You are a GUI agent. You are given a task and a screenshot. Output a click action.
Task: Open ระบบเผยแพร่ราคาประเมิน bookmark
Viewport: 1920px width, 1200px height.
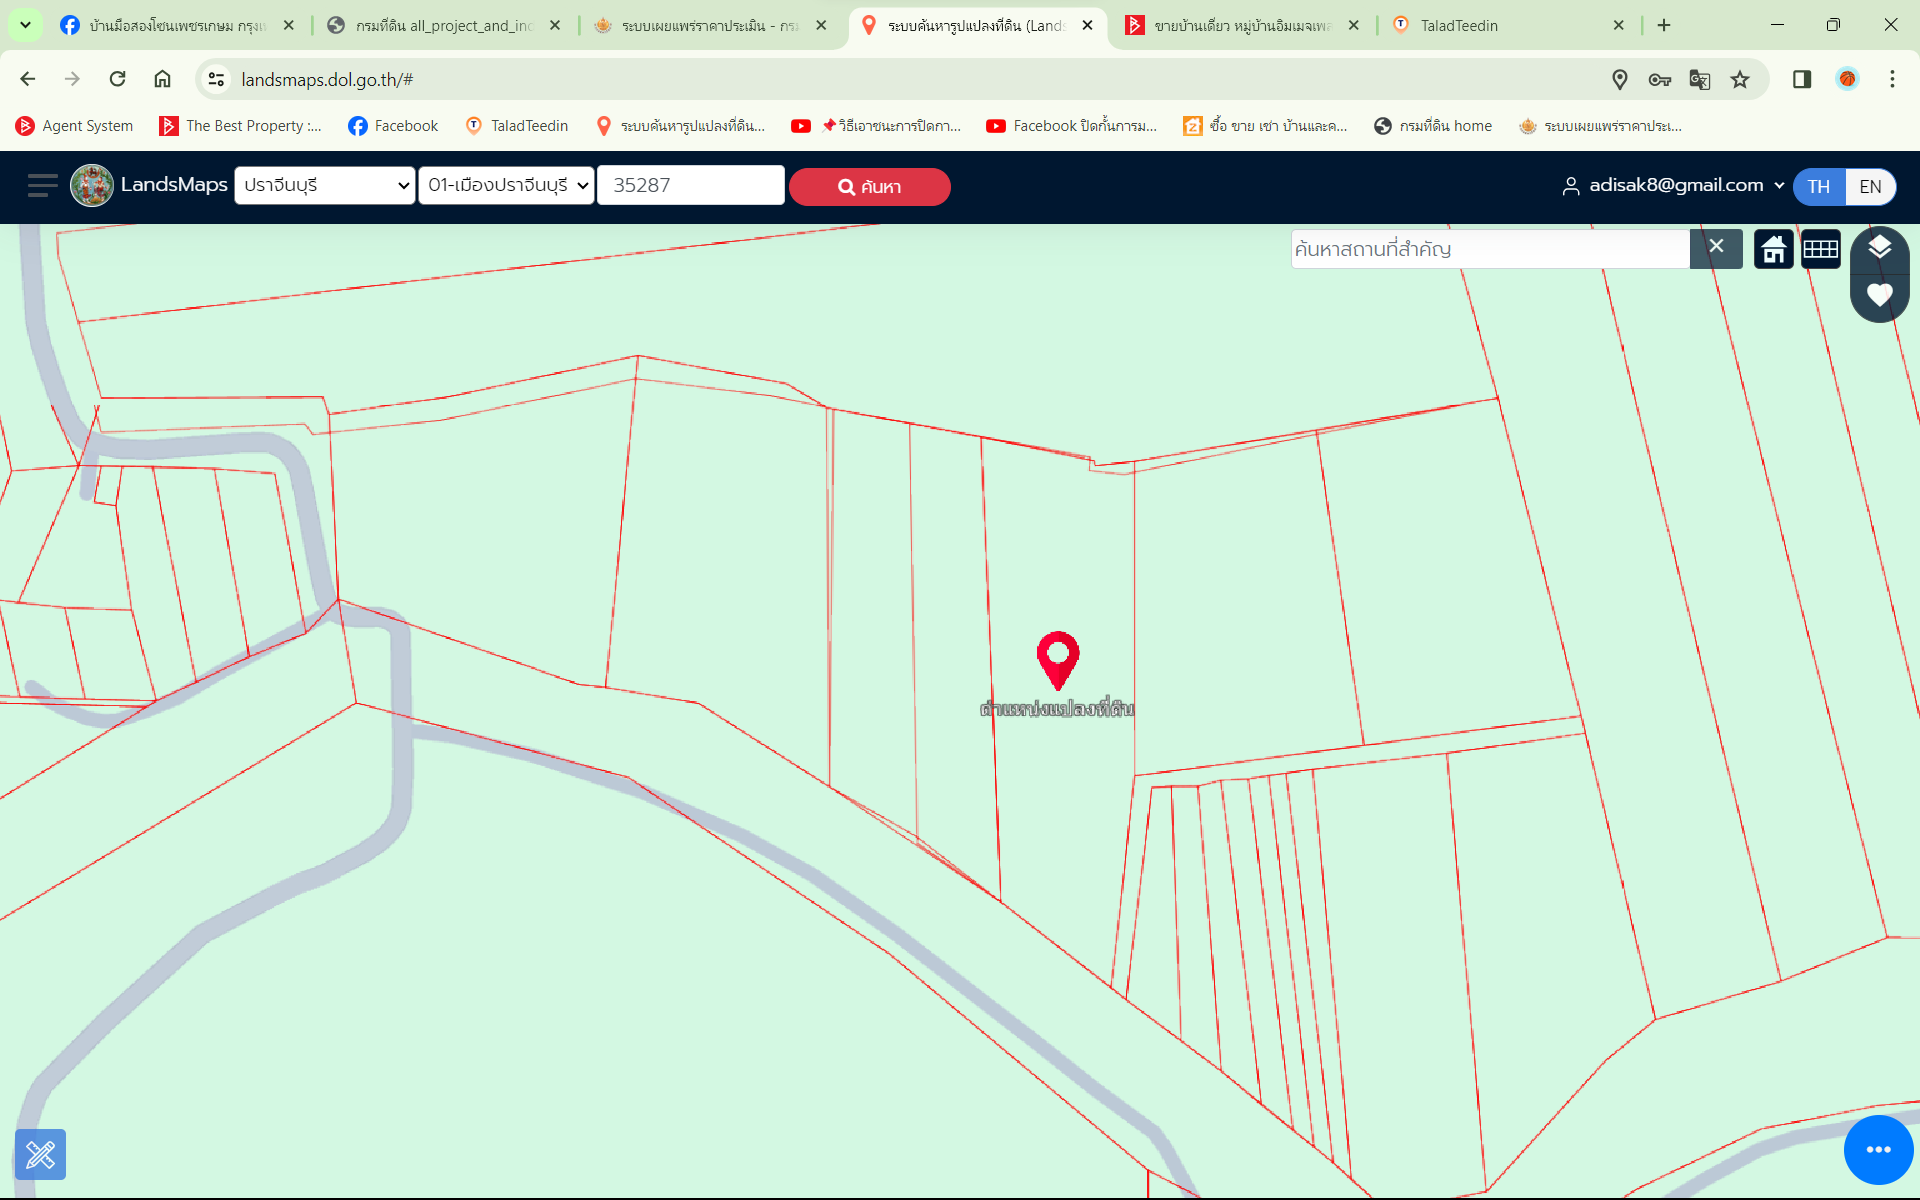point(1600,126)
